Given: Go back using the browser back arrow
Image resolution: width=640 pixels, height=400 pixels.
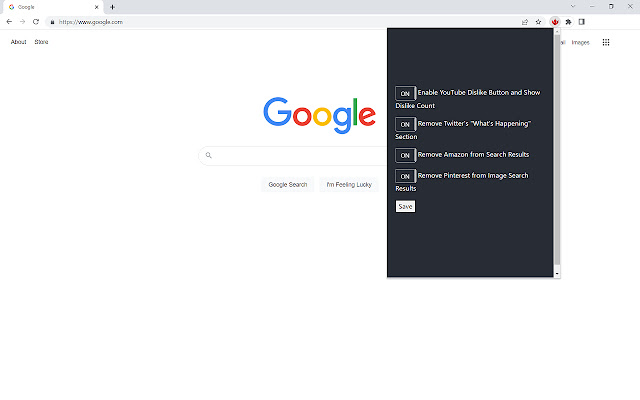Looking at the screenshot, I should point(9,22).
